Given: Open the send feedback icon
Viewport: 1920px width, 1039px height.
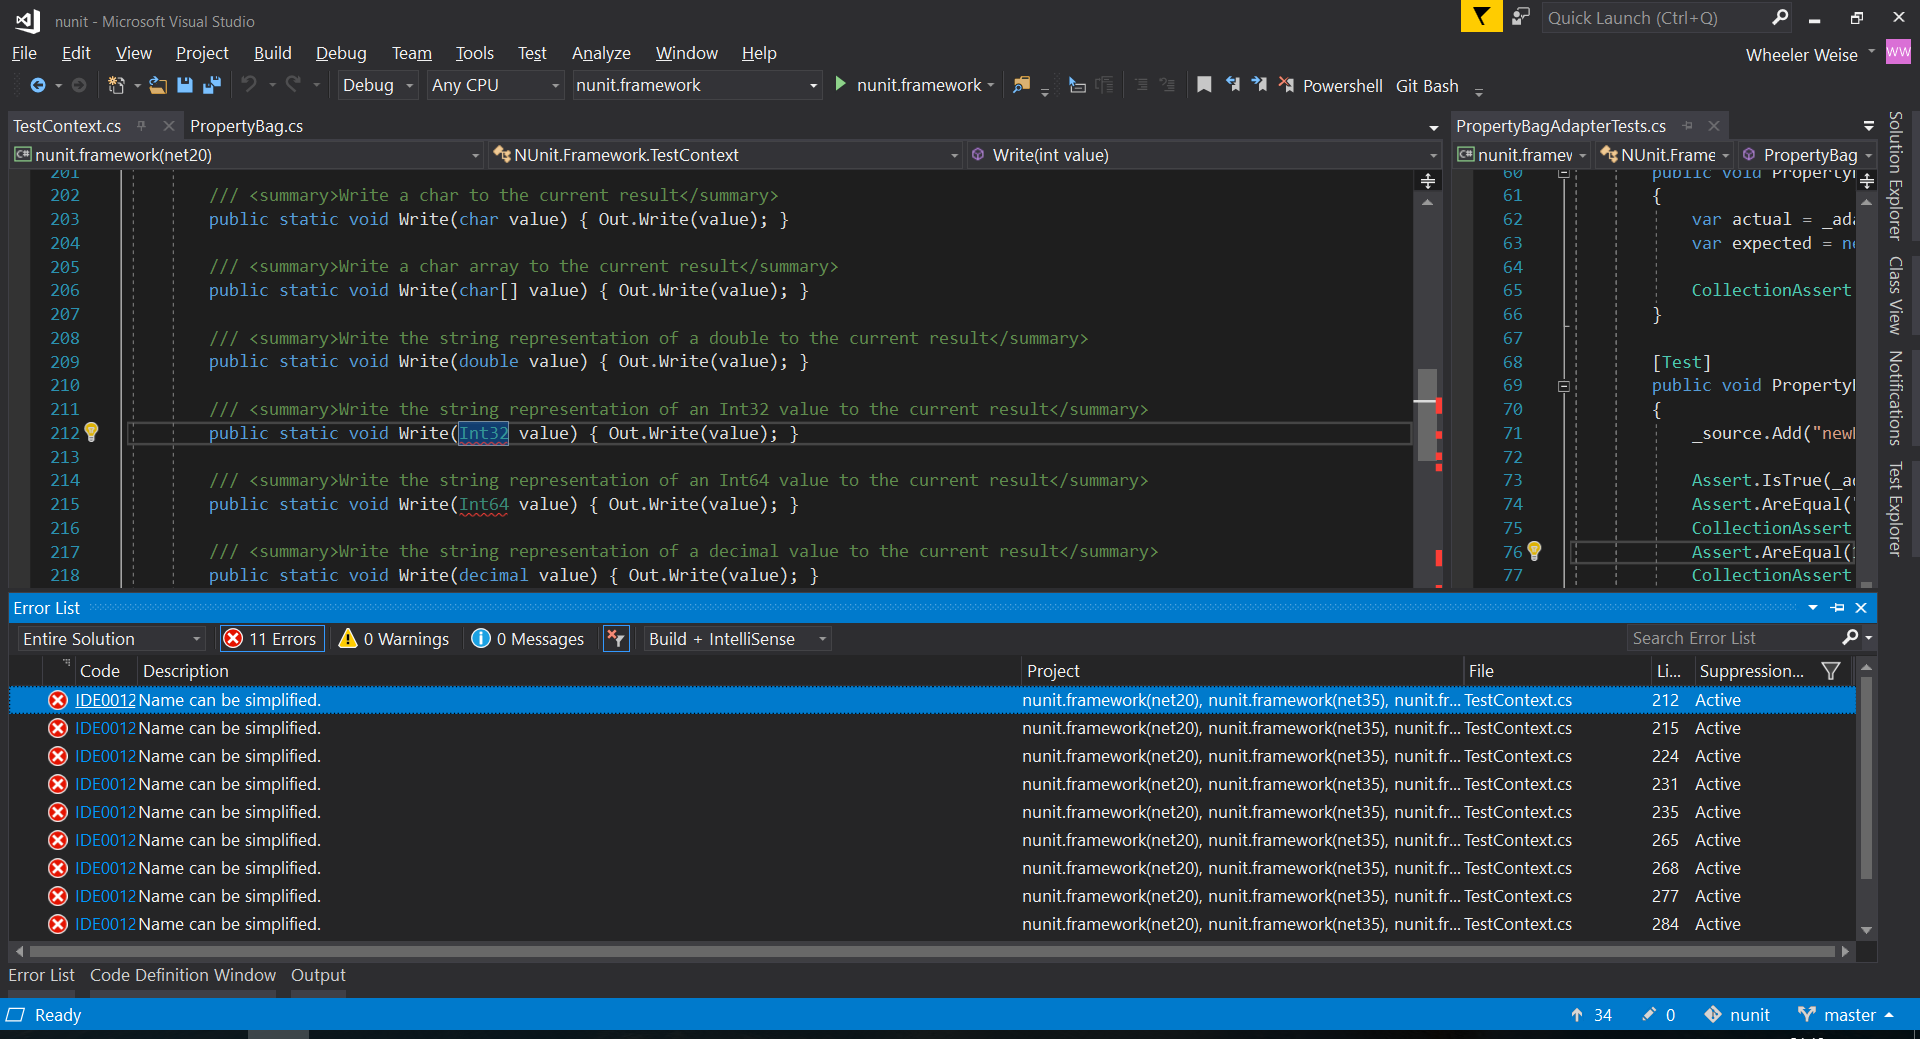Looking at the screenshot, I should point(1521,17).
